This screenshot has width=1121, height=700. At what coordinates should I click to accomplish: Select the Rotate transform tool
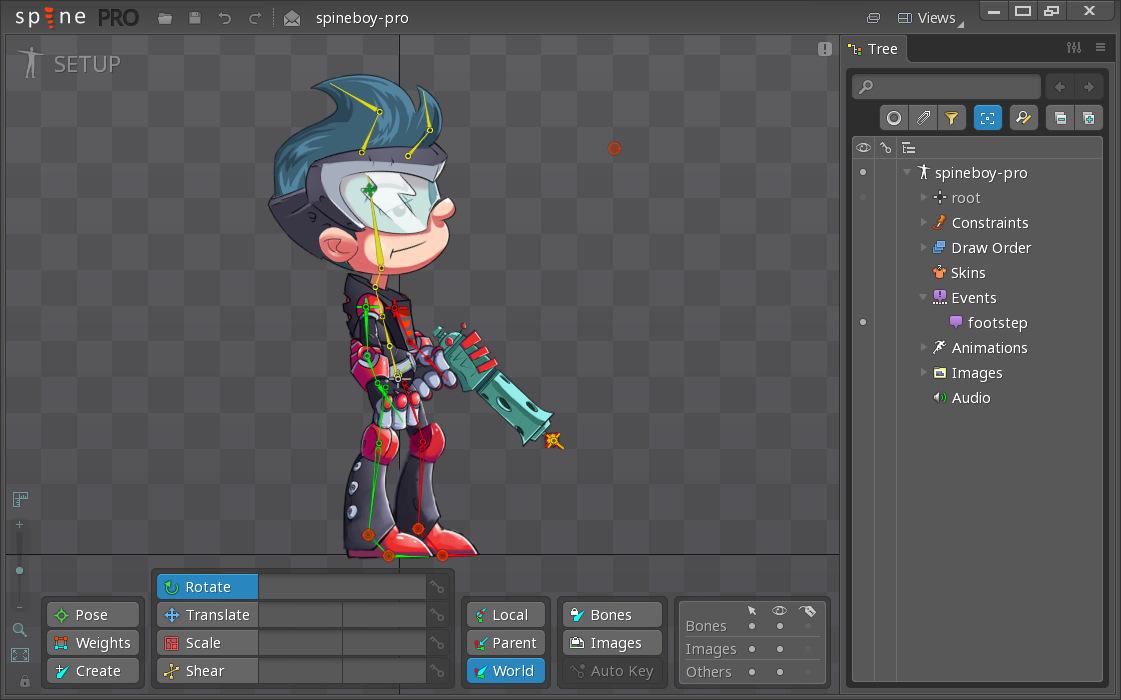207,587
